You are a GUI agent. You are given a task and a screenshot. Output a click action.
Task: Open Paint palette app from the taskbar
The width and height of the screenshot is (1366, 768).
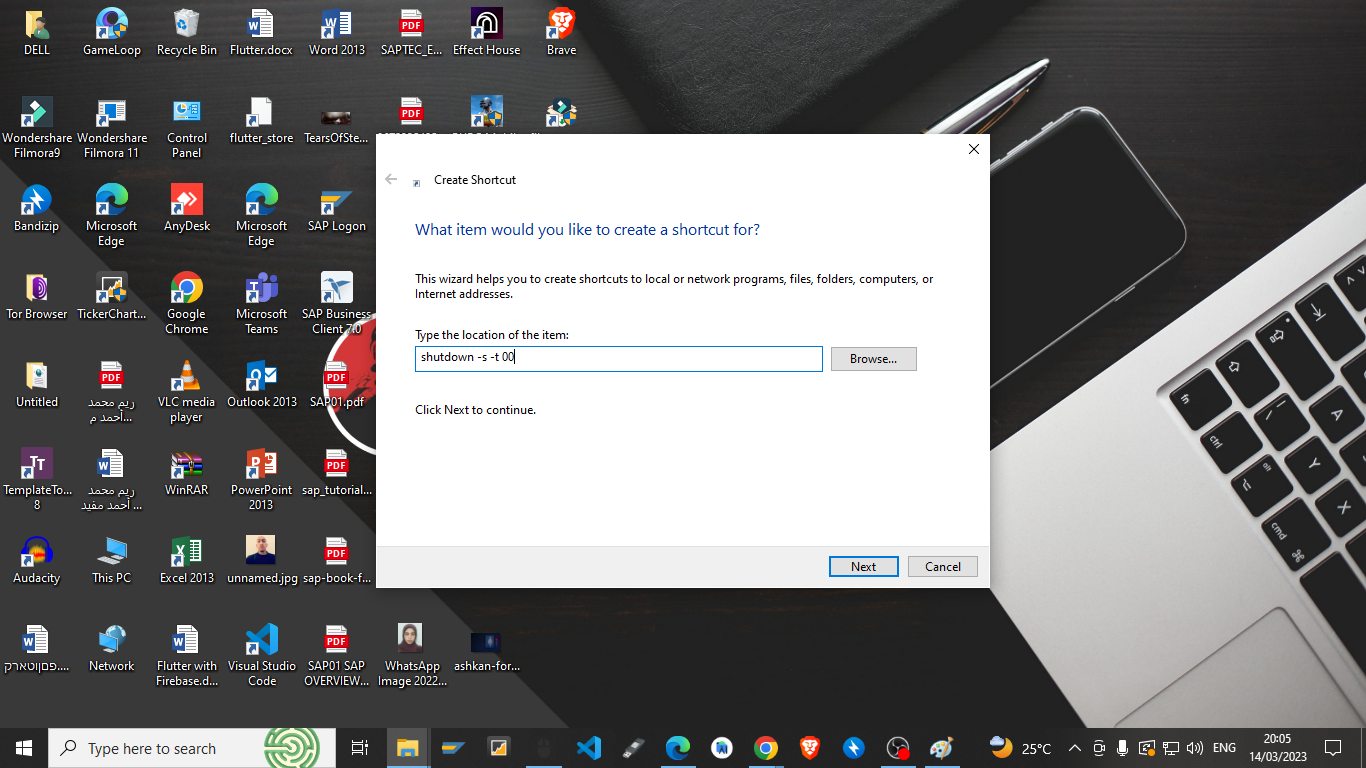click(941, 748)
